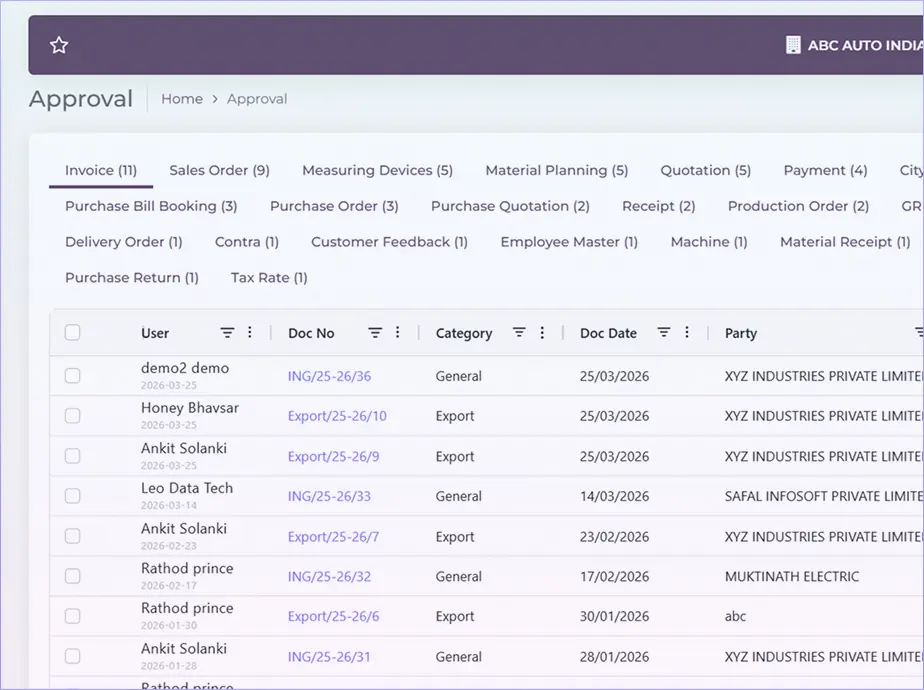Toggle the select-all header checkbox

coord(72,332)
